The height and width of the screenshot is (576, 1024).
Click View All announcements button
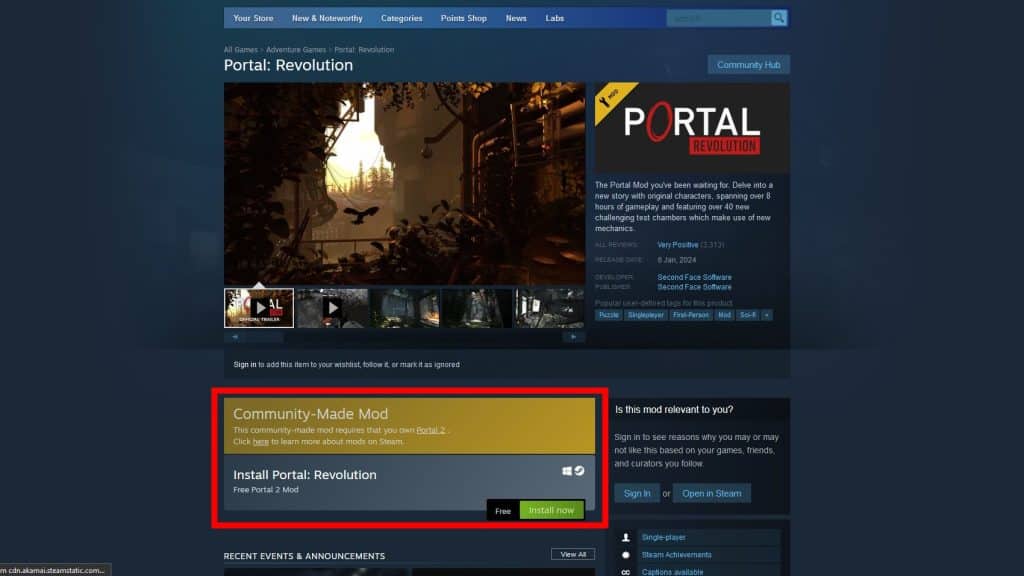pos(573,554)
